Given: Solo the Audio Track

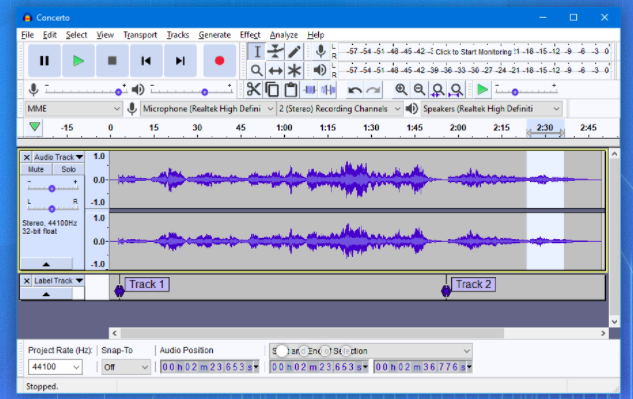Looking at the screenshot, I should [x=68, y=169].
